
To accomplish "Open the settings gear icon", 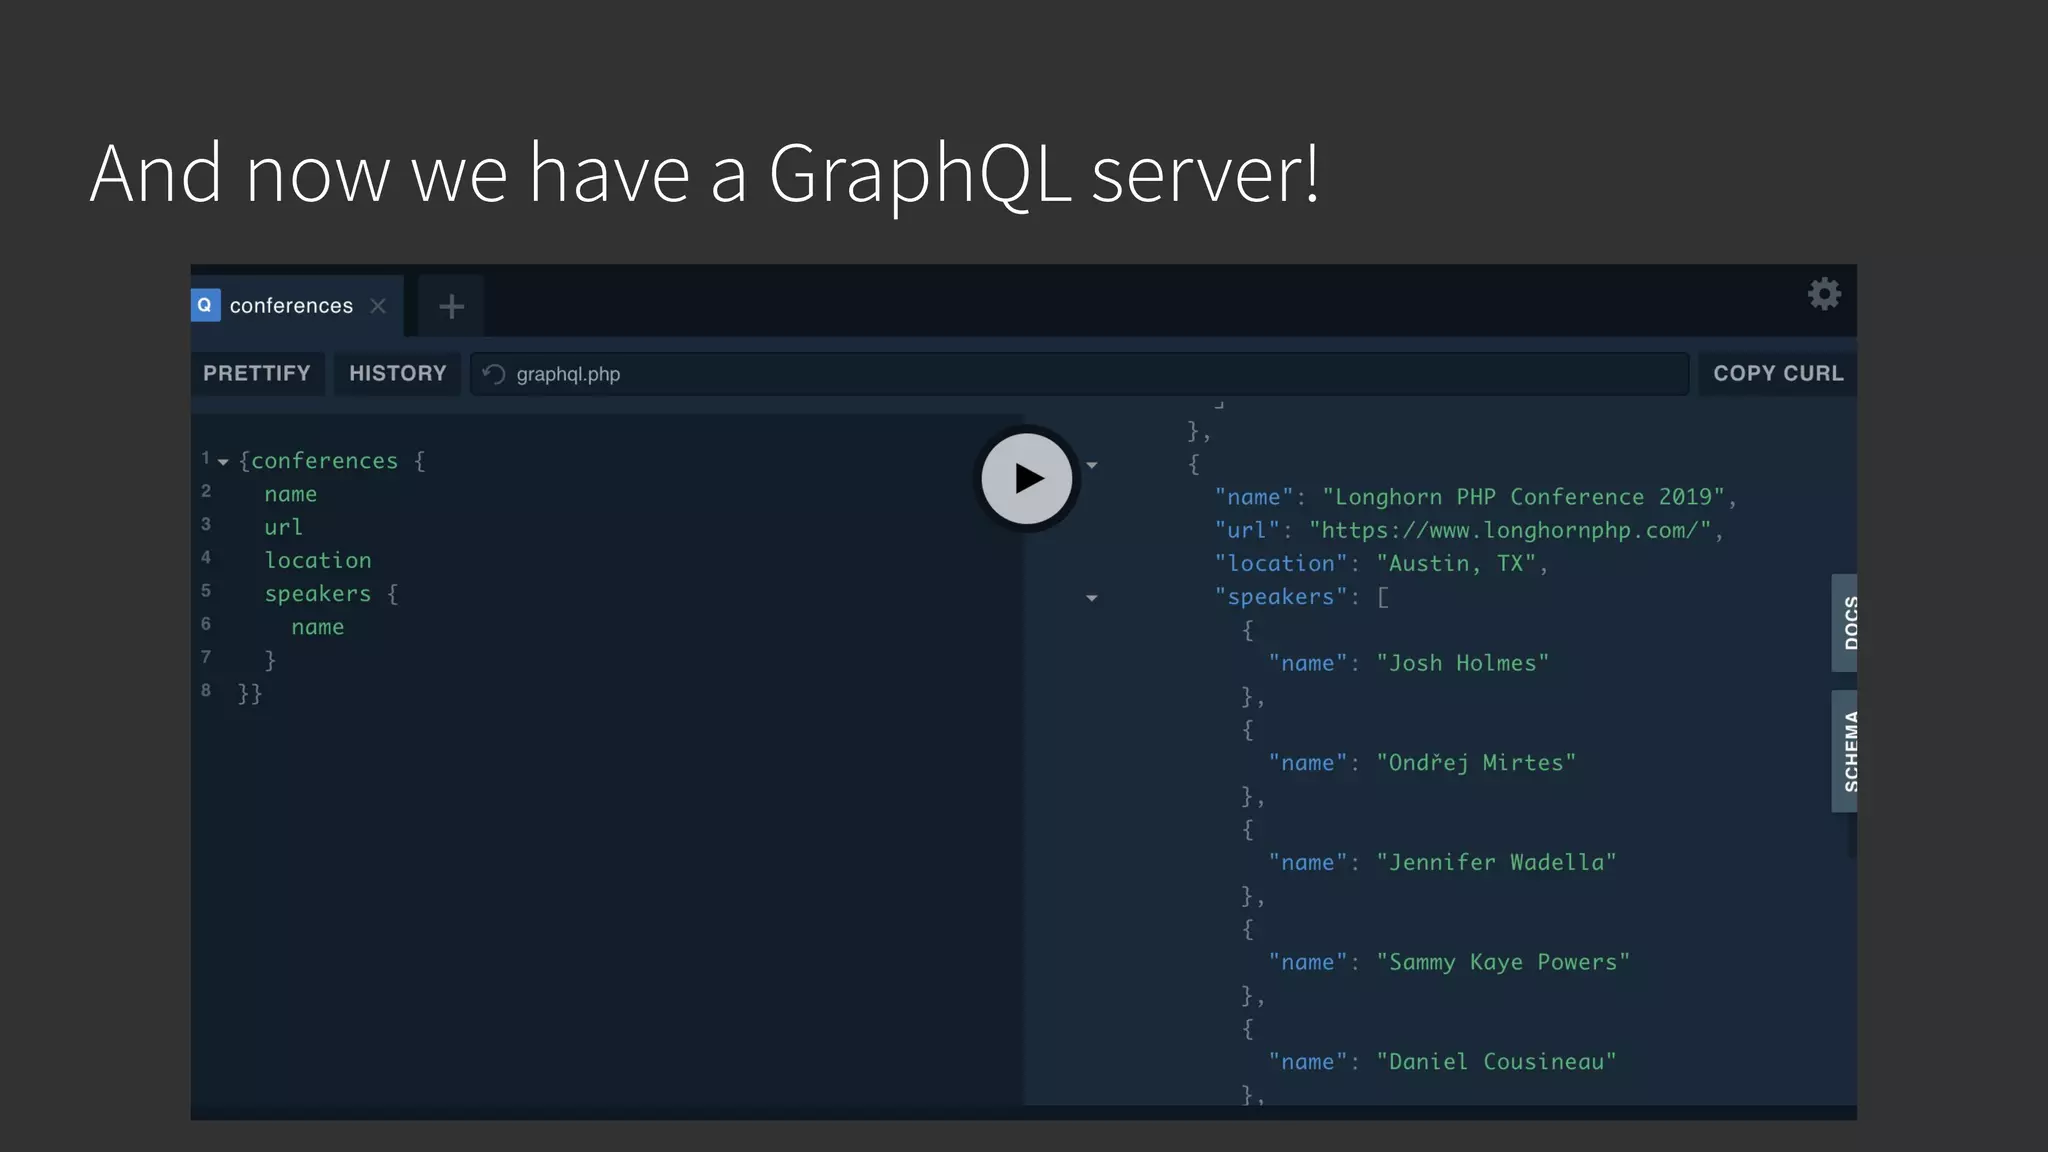I will point(1824,294).
